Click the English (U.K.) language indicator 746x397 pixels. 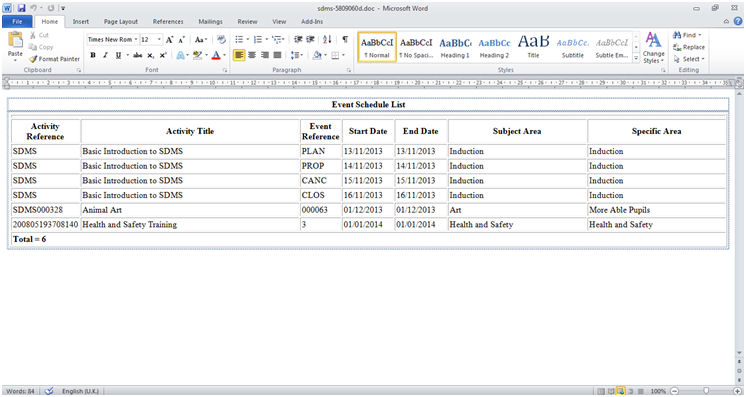coord(80,391)
